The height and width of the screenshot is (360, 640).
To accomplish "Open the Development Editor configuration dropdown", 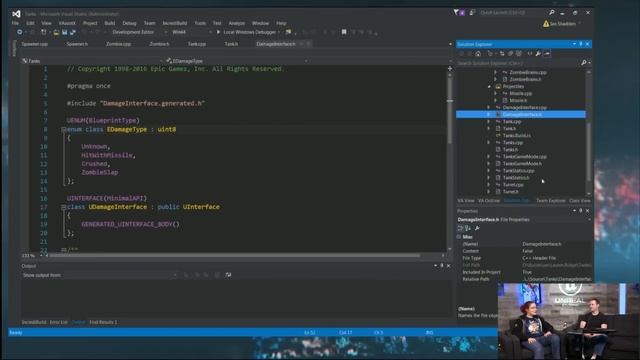I will [x=139, y=32].
